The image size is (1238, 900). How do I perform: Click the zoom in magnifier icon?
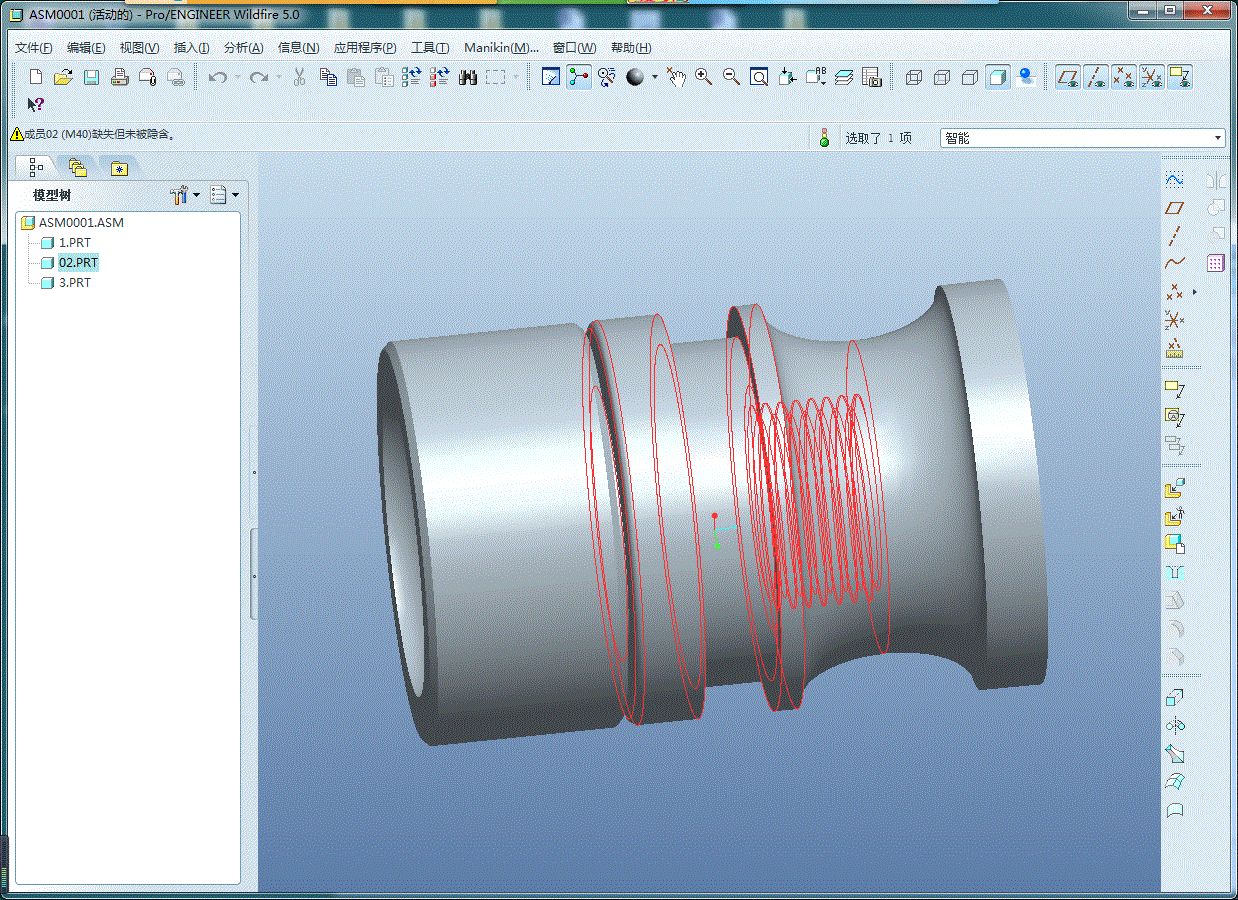coord(704,77)
